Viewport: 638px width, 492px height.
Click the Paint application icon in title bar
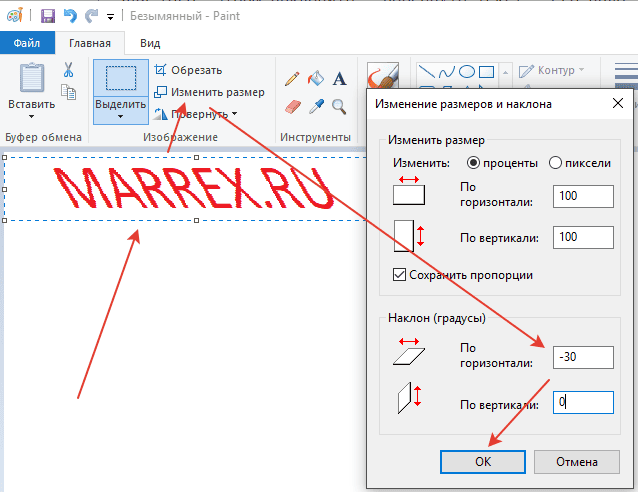15,16
